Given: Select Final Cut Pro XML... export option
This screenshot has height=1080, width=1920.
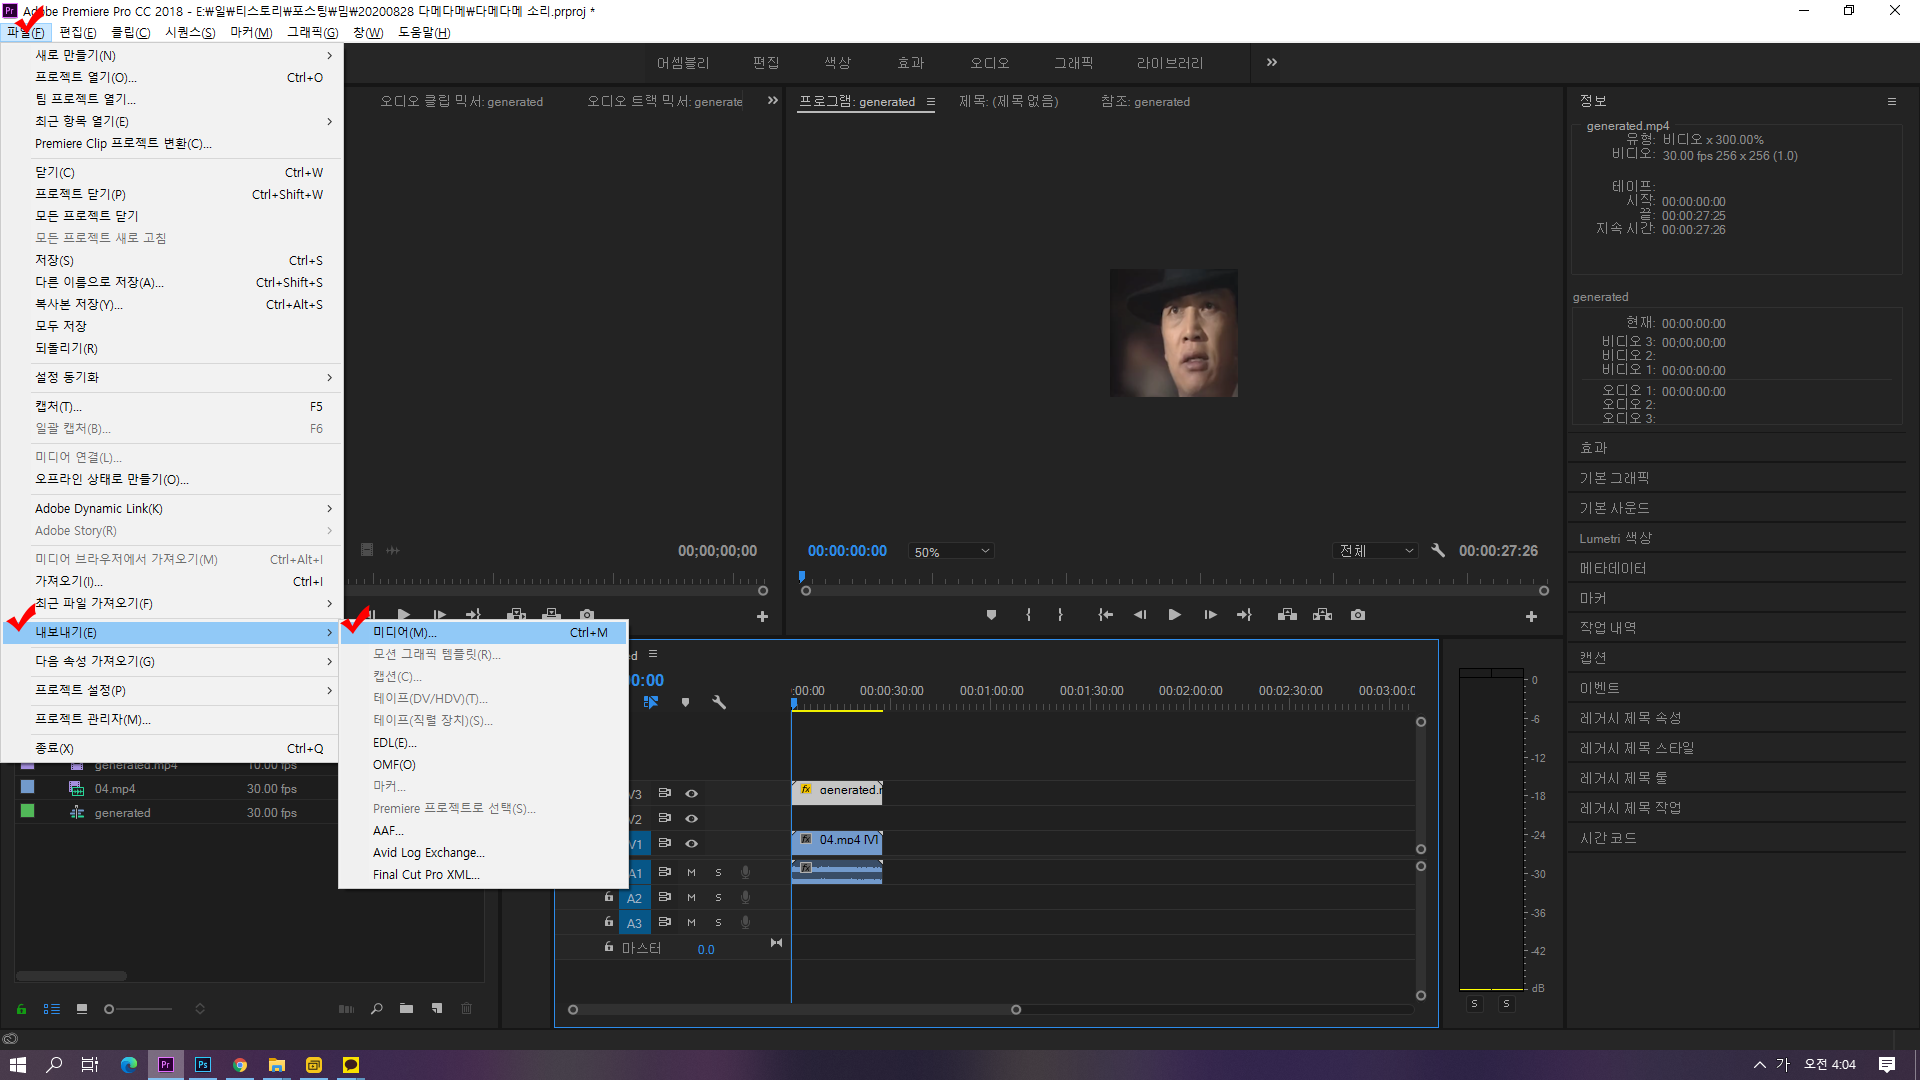Looking at the screenshot, I should [x=426, y=875].
